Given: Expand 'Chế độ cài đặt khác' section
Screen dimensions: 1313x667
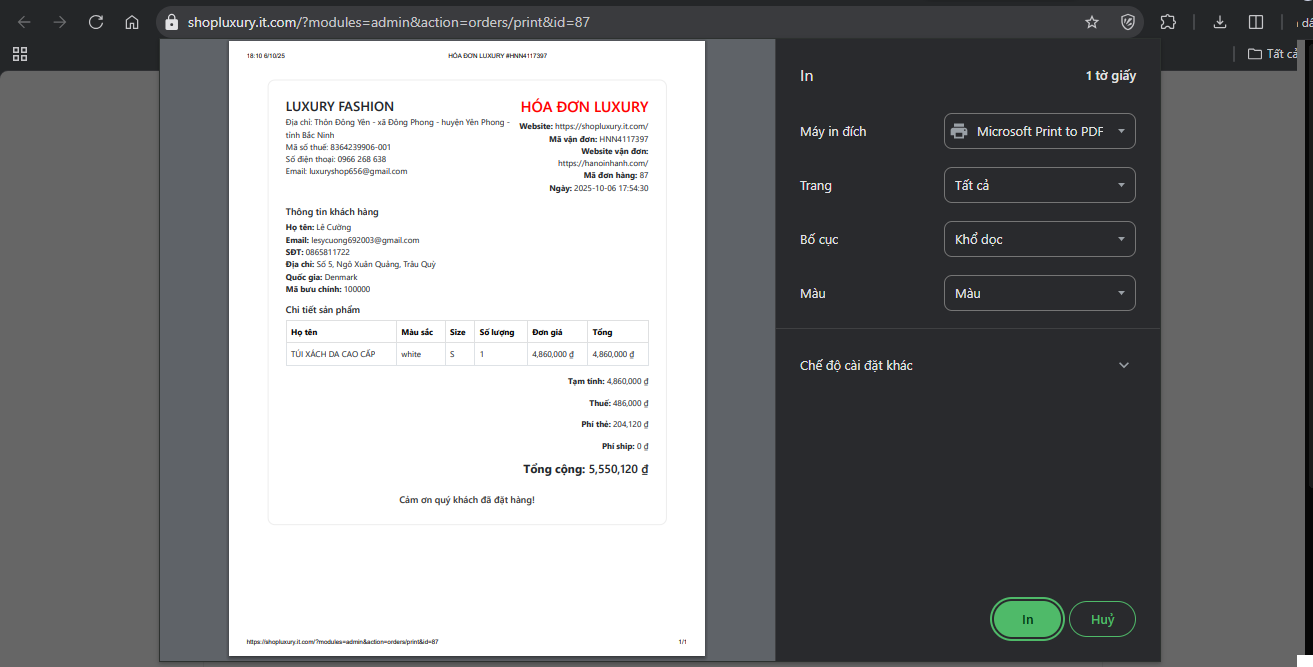Looking at the screenshot, I should point(967,365).
